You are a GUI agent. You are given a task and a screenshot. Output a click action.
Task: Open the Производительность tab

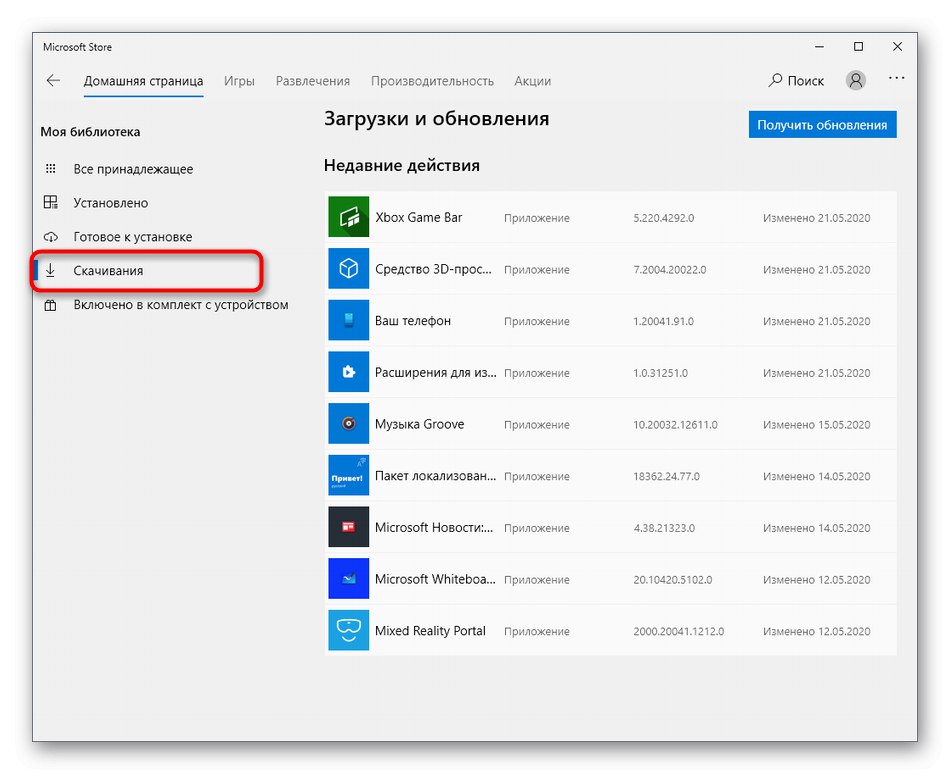(432, 81)
